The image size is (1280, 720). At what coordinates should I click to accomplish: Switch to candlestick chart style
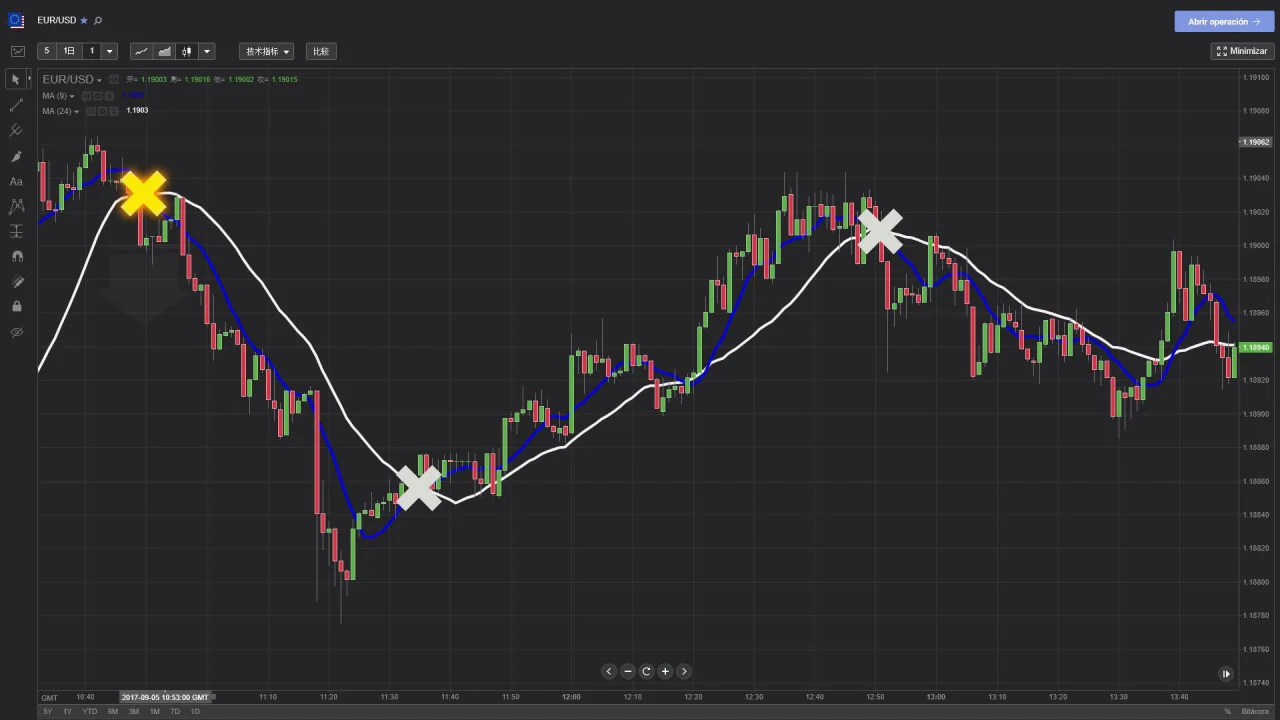click(x=186, y=51)
